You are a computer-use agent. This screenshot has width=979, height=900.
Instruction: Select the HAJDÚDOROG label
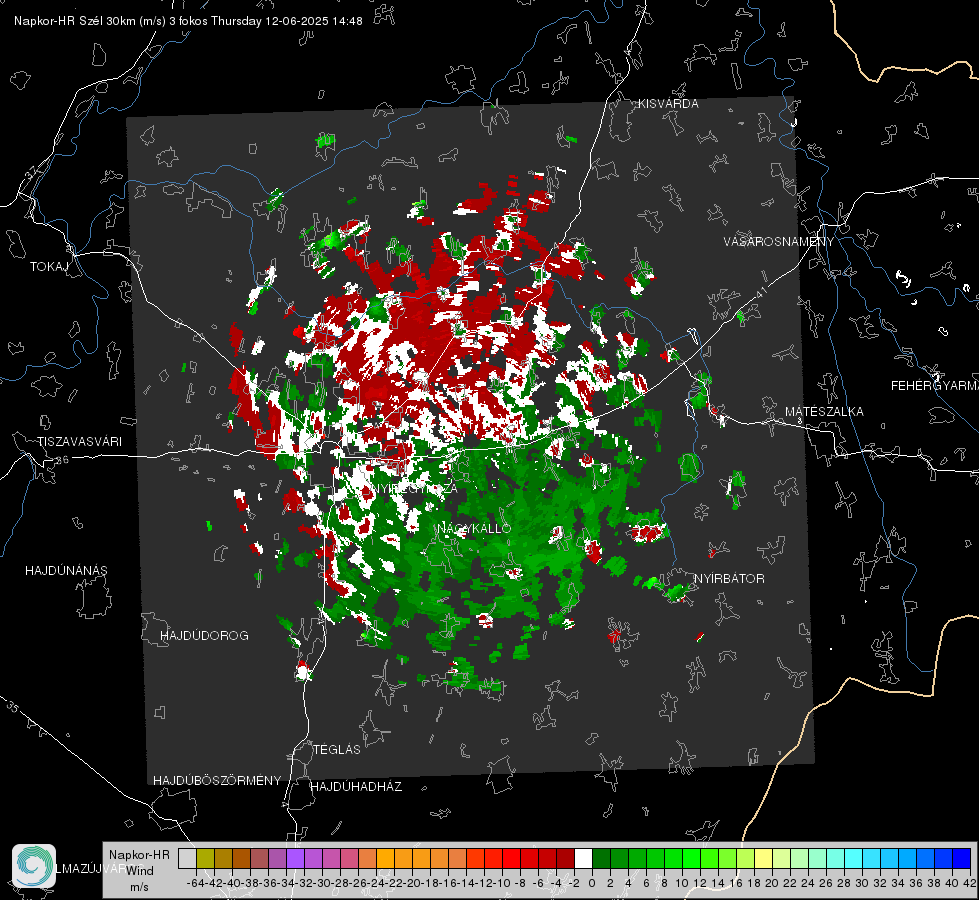pyautogui.click(x=204, y=635)
